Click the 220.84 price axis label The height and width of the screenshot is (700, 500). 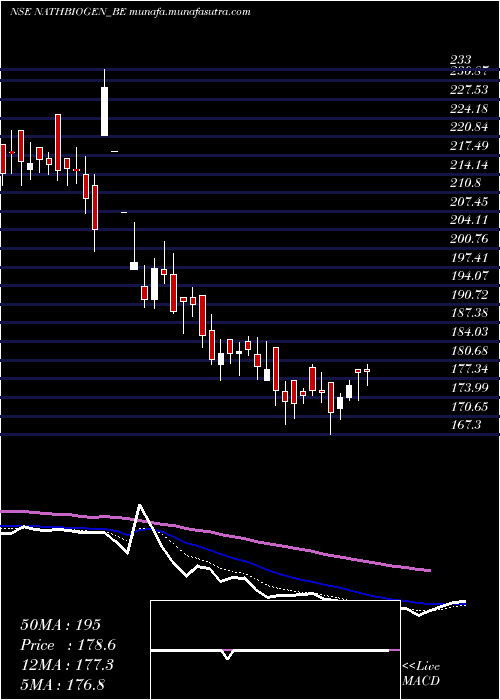coord(469,128)
